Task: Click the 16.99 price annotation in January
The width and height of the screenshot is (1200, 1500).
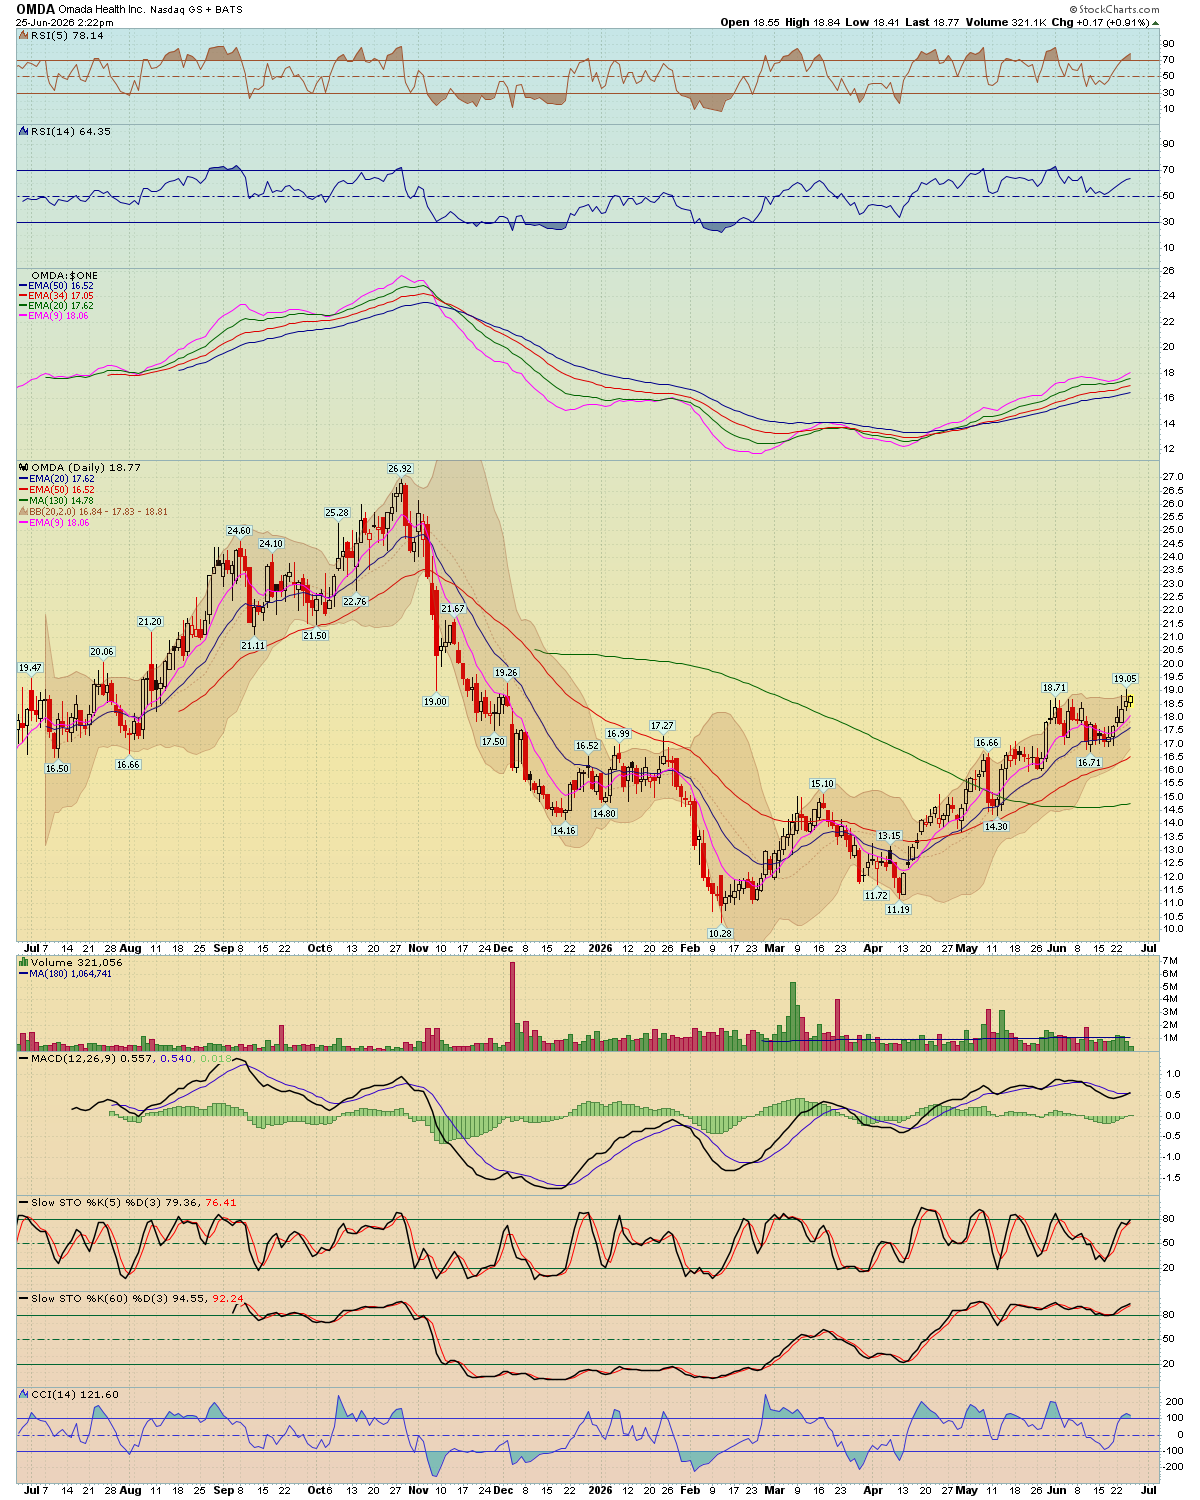Action: [x=618, y=733]
